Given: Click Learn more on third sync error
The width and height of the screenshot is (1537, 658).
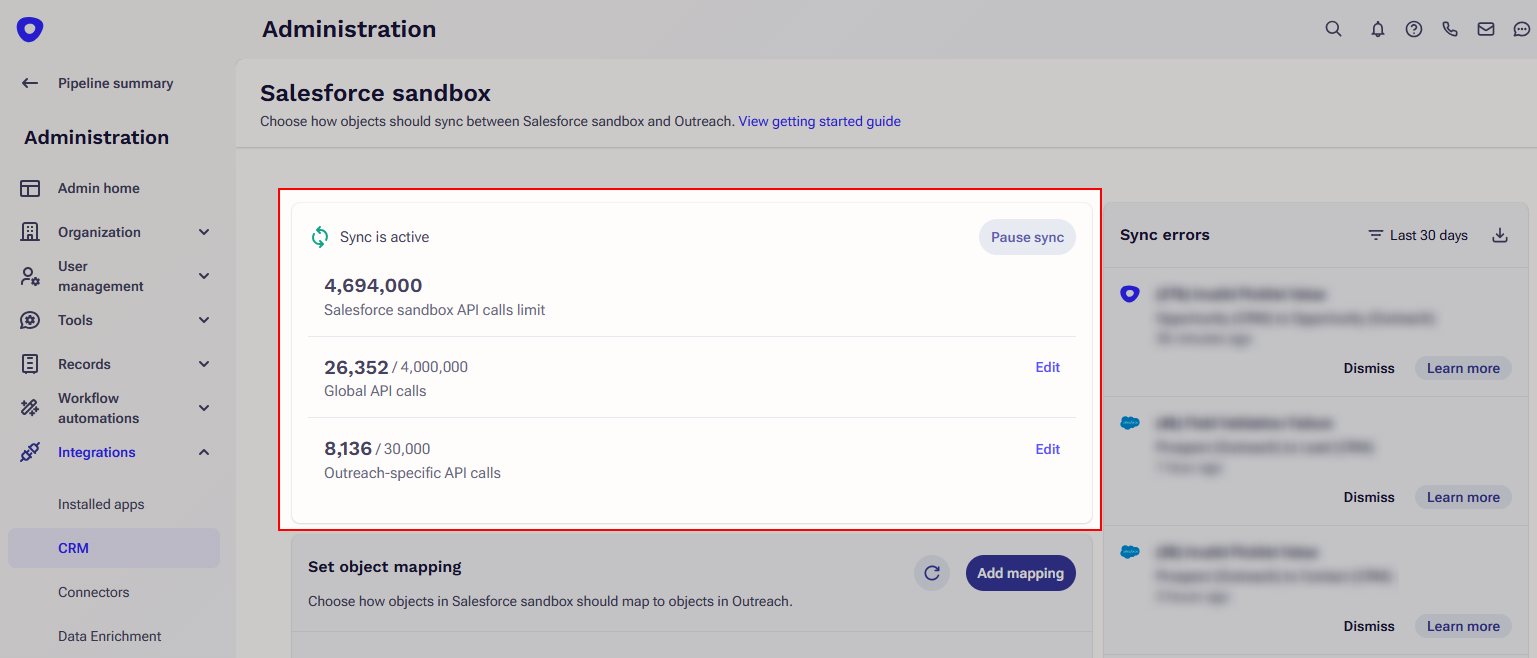Looking at the screenshot, I should [x=1463, y=626].
